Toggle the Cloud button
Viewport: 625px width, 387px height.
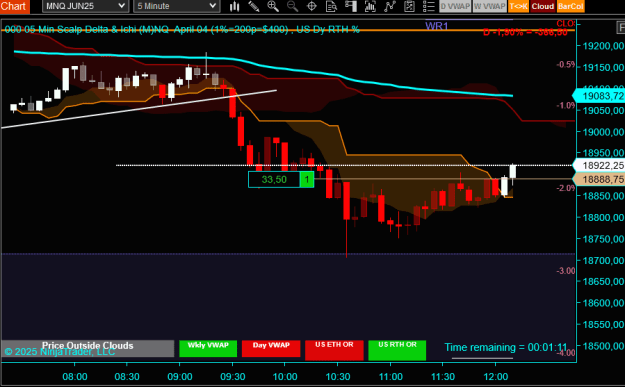pos(543,6)
